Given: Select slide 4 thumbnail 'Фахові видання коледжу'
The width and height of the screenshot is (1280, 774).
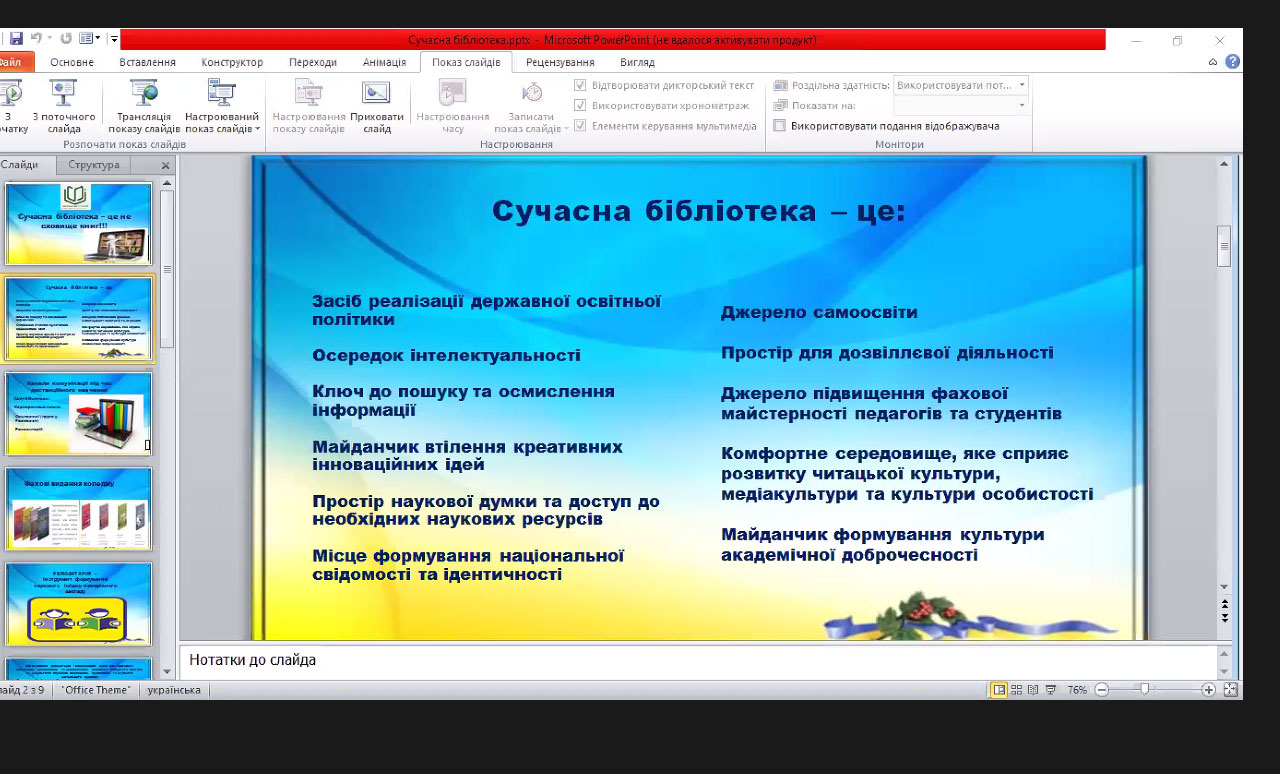Looking at the screenshot, I should coord(78,508).
